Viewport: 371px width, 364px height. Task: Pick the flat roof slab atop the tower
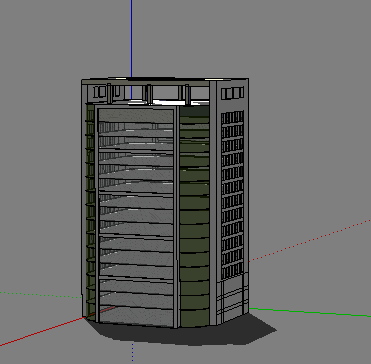coord(165,80)
